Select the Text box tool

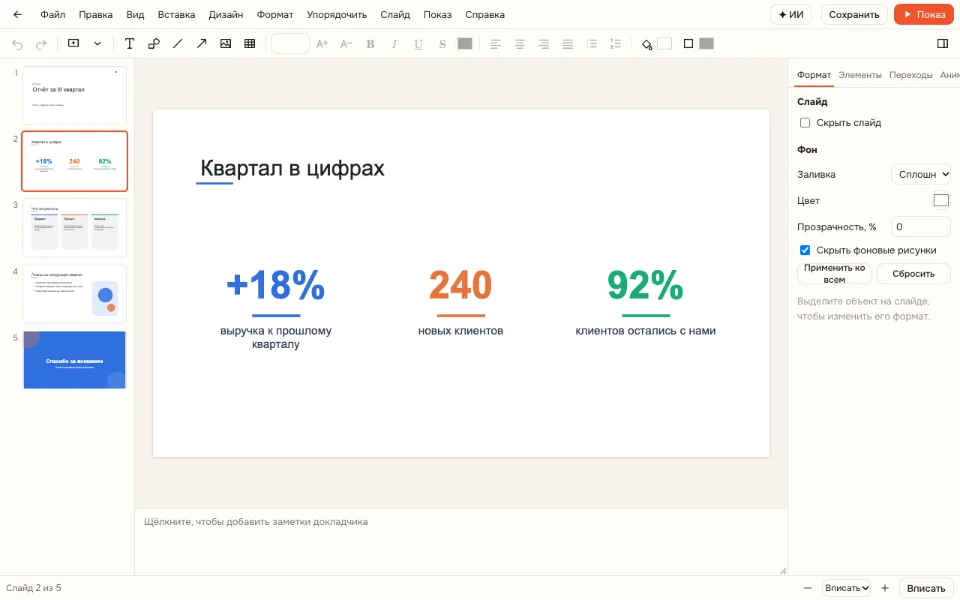click(x=129, y=43)
